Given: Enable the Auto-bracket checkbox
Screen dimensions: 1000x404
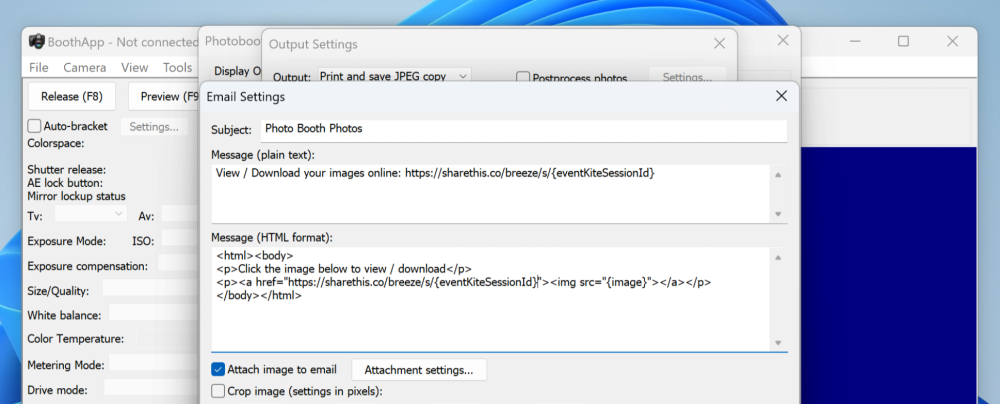Looking at the screenshot, I should [x=34, y=126].
